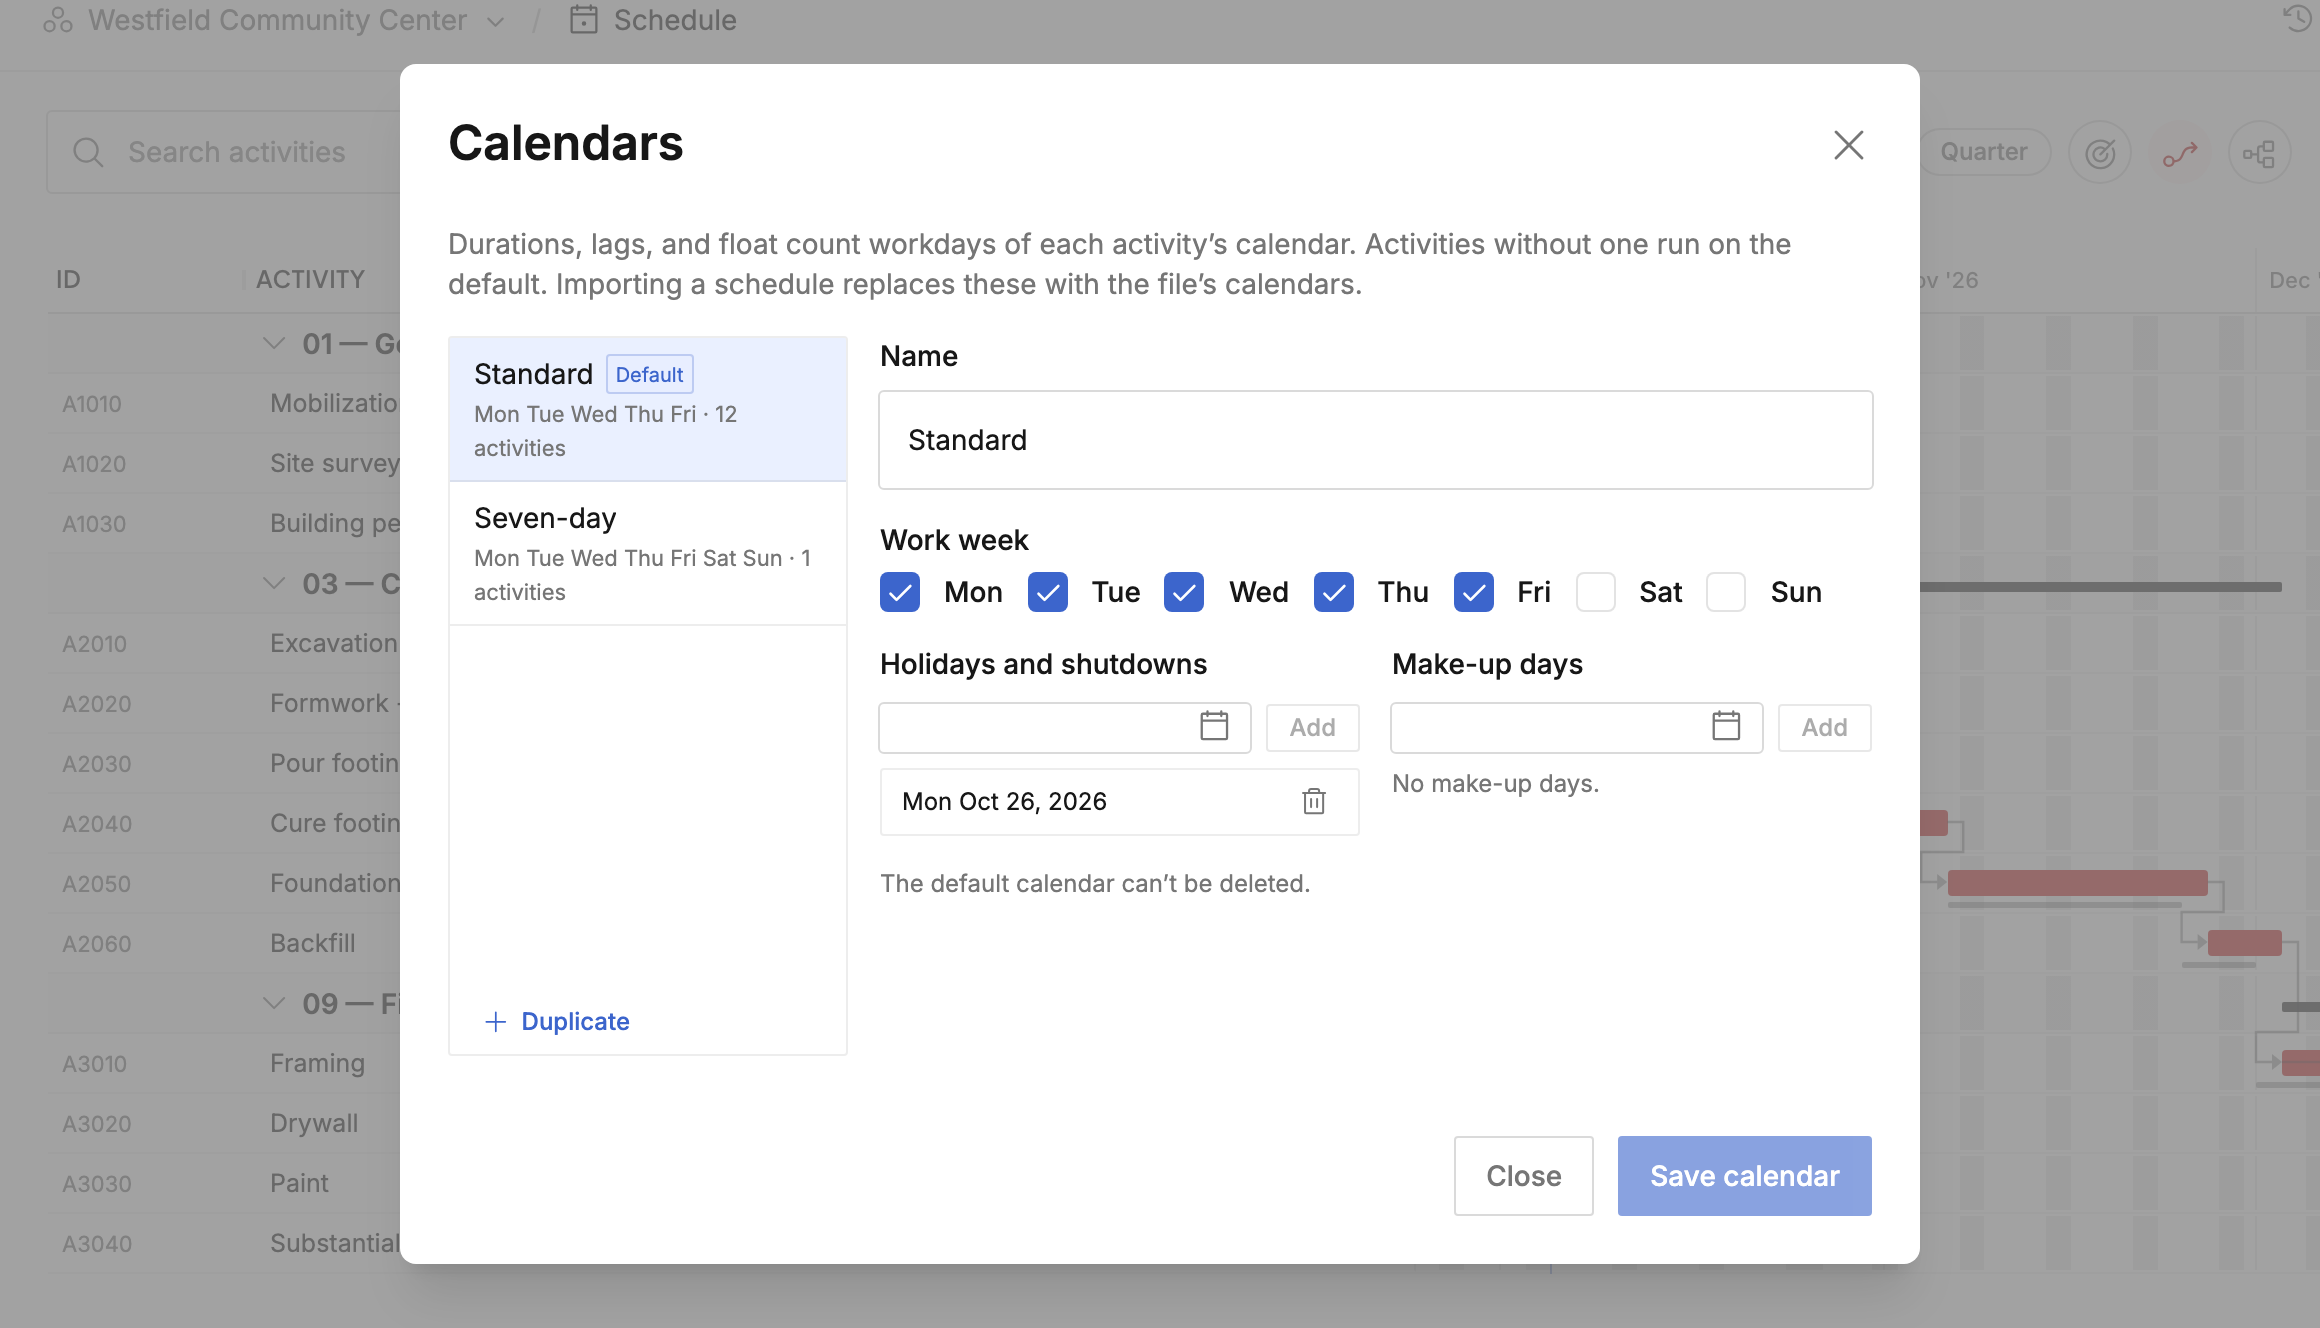Click the Close button
The height and width of the screenshot is (1328, 2320).
pos(1524,1176)
